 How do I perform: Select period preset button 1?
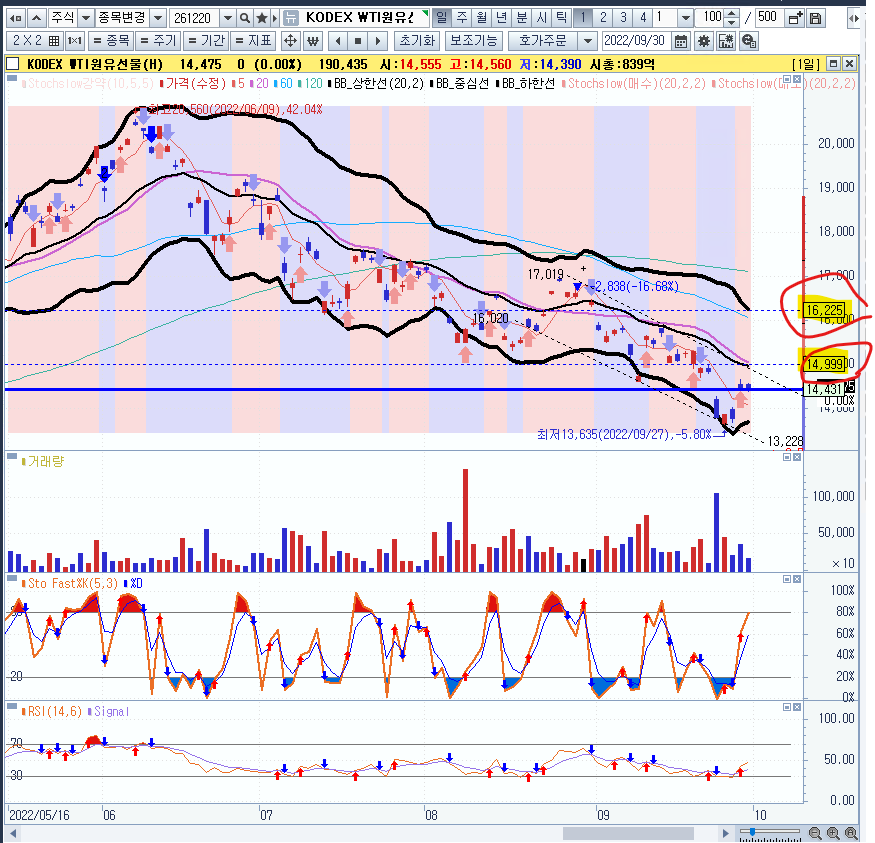click(x=583, y=18)
